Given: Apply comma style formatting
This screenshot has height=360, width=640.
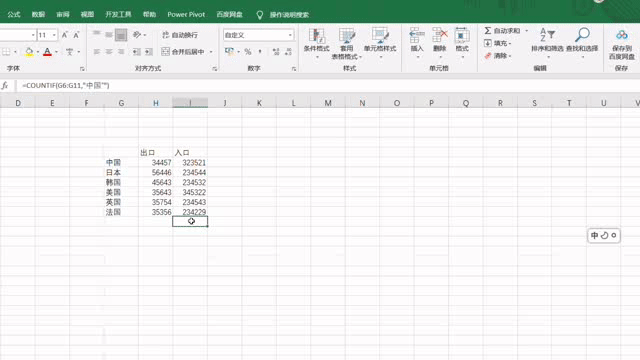Looking at the screenshot, I should point(260,52).
